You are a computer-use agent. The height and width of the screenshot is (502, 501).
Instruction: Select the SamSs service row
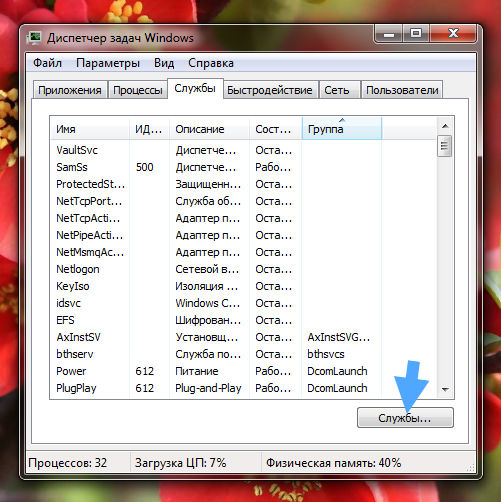point(242,167)
